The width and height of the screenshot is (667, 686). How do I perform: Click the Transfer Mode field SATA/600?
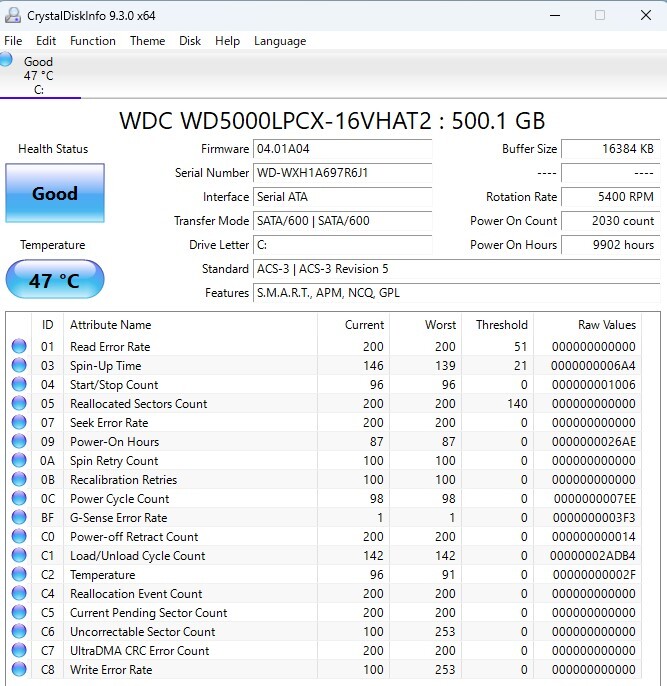tap(342, 220)
